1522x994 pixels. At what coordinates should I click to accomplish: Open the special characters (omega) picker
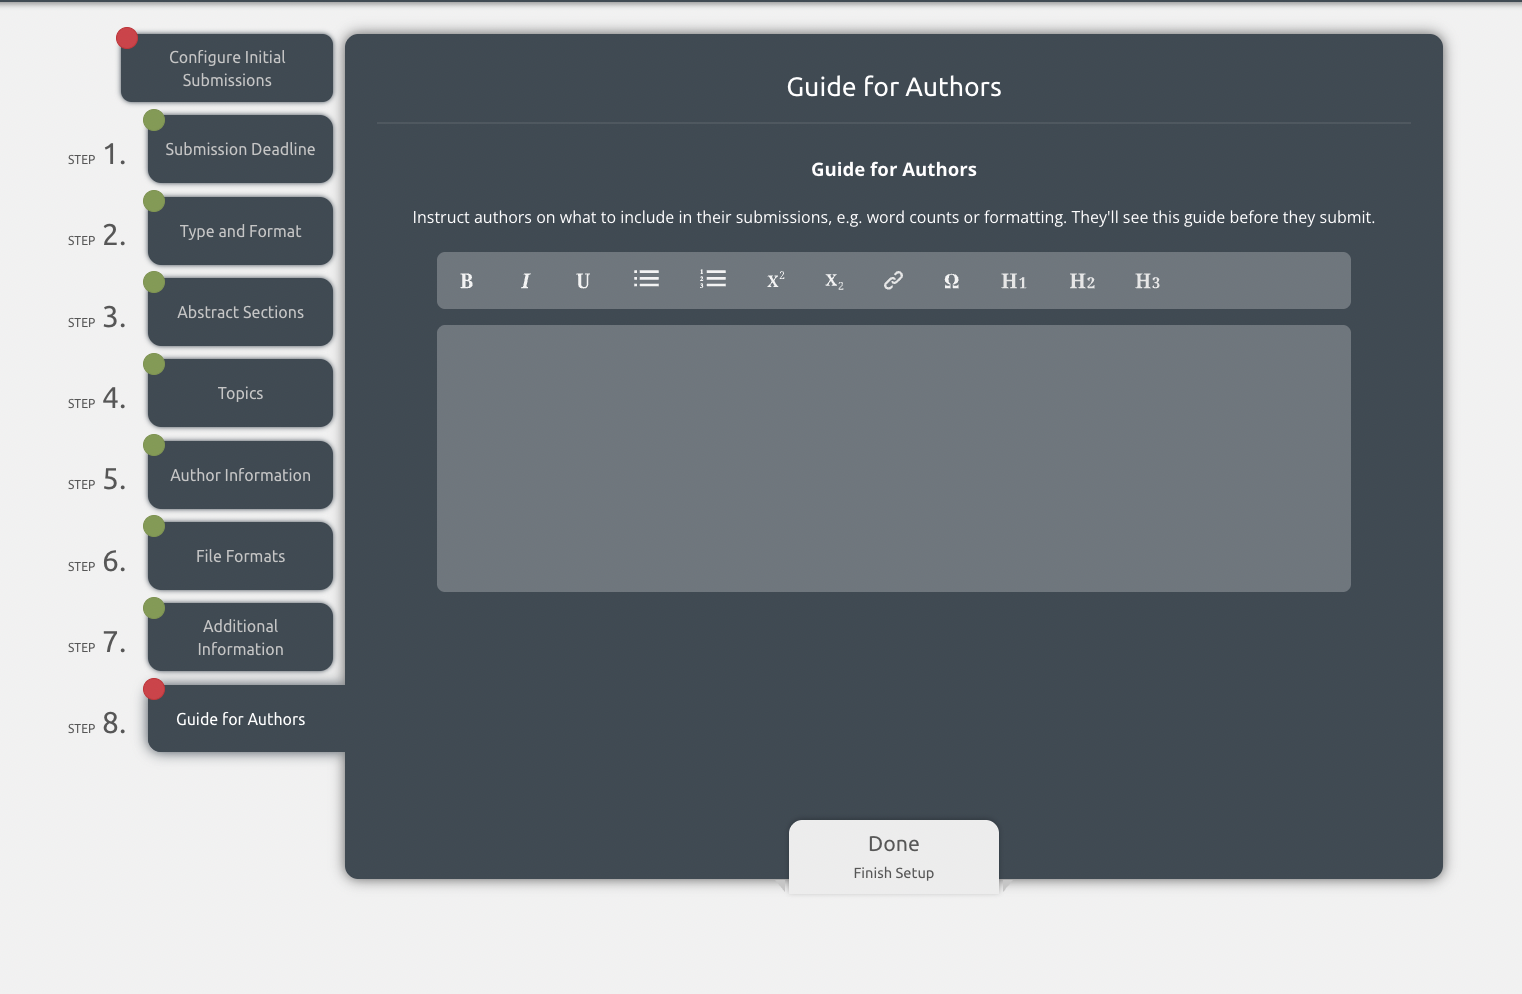click(x=951, y=281)
